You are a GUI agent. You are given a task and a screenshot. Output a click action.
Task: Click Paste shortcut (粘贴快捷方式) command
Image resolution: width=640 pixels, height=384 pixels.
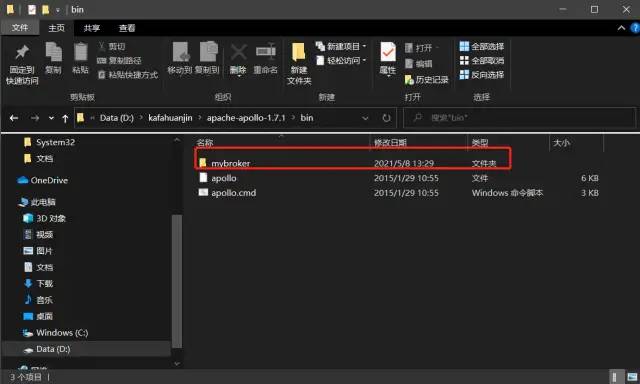[x=128, y=75]
